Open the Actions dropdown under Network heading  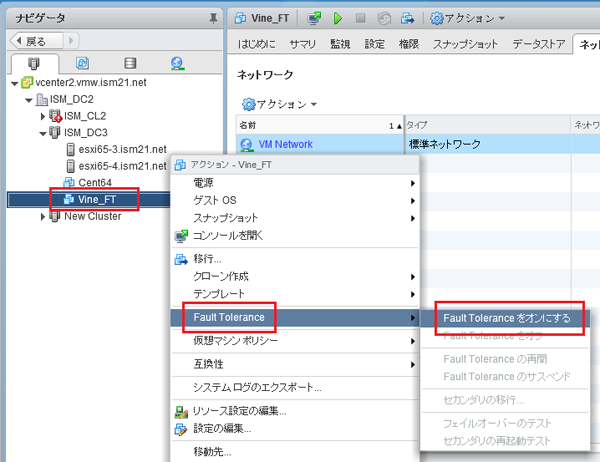click(x=279, y=104)
